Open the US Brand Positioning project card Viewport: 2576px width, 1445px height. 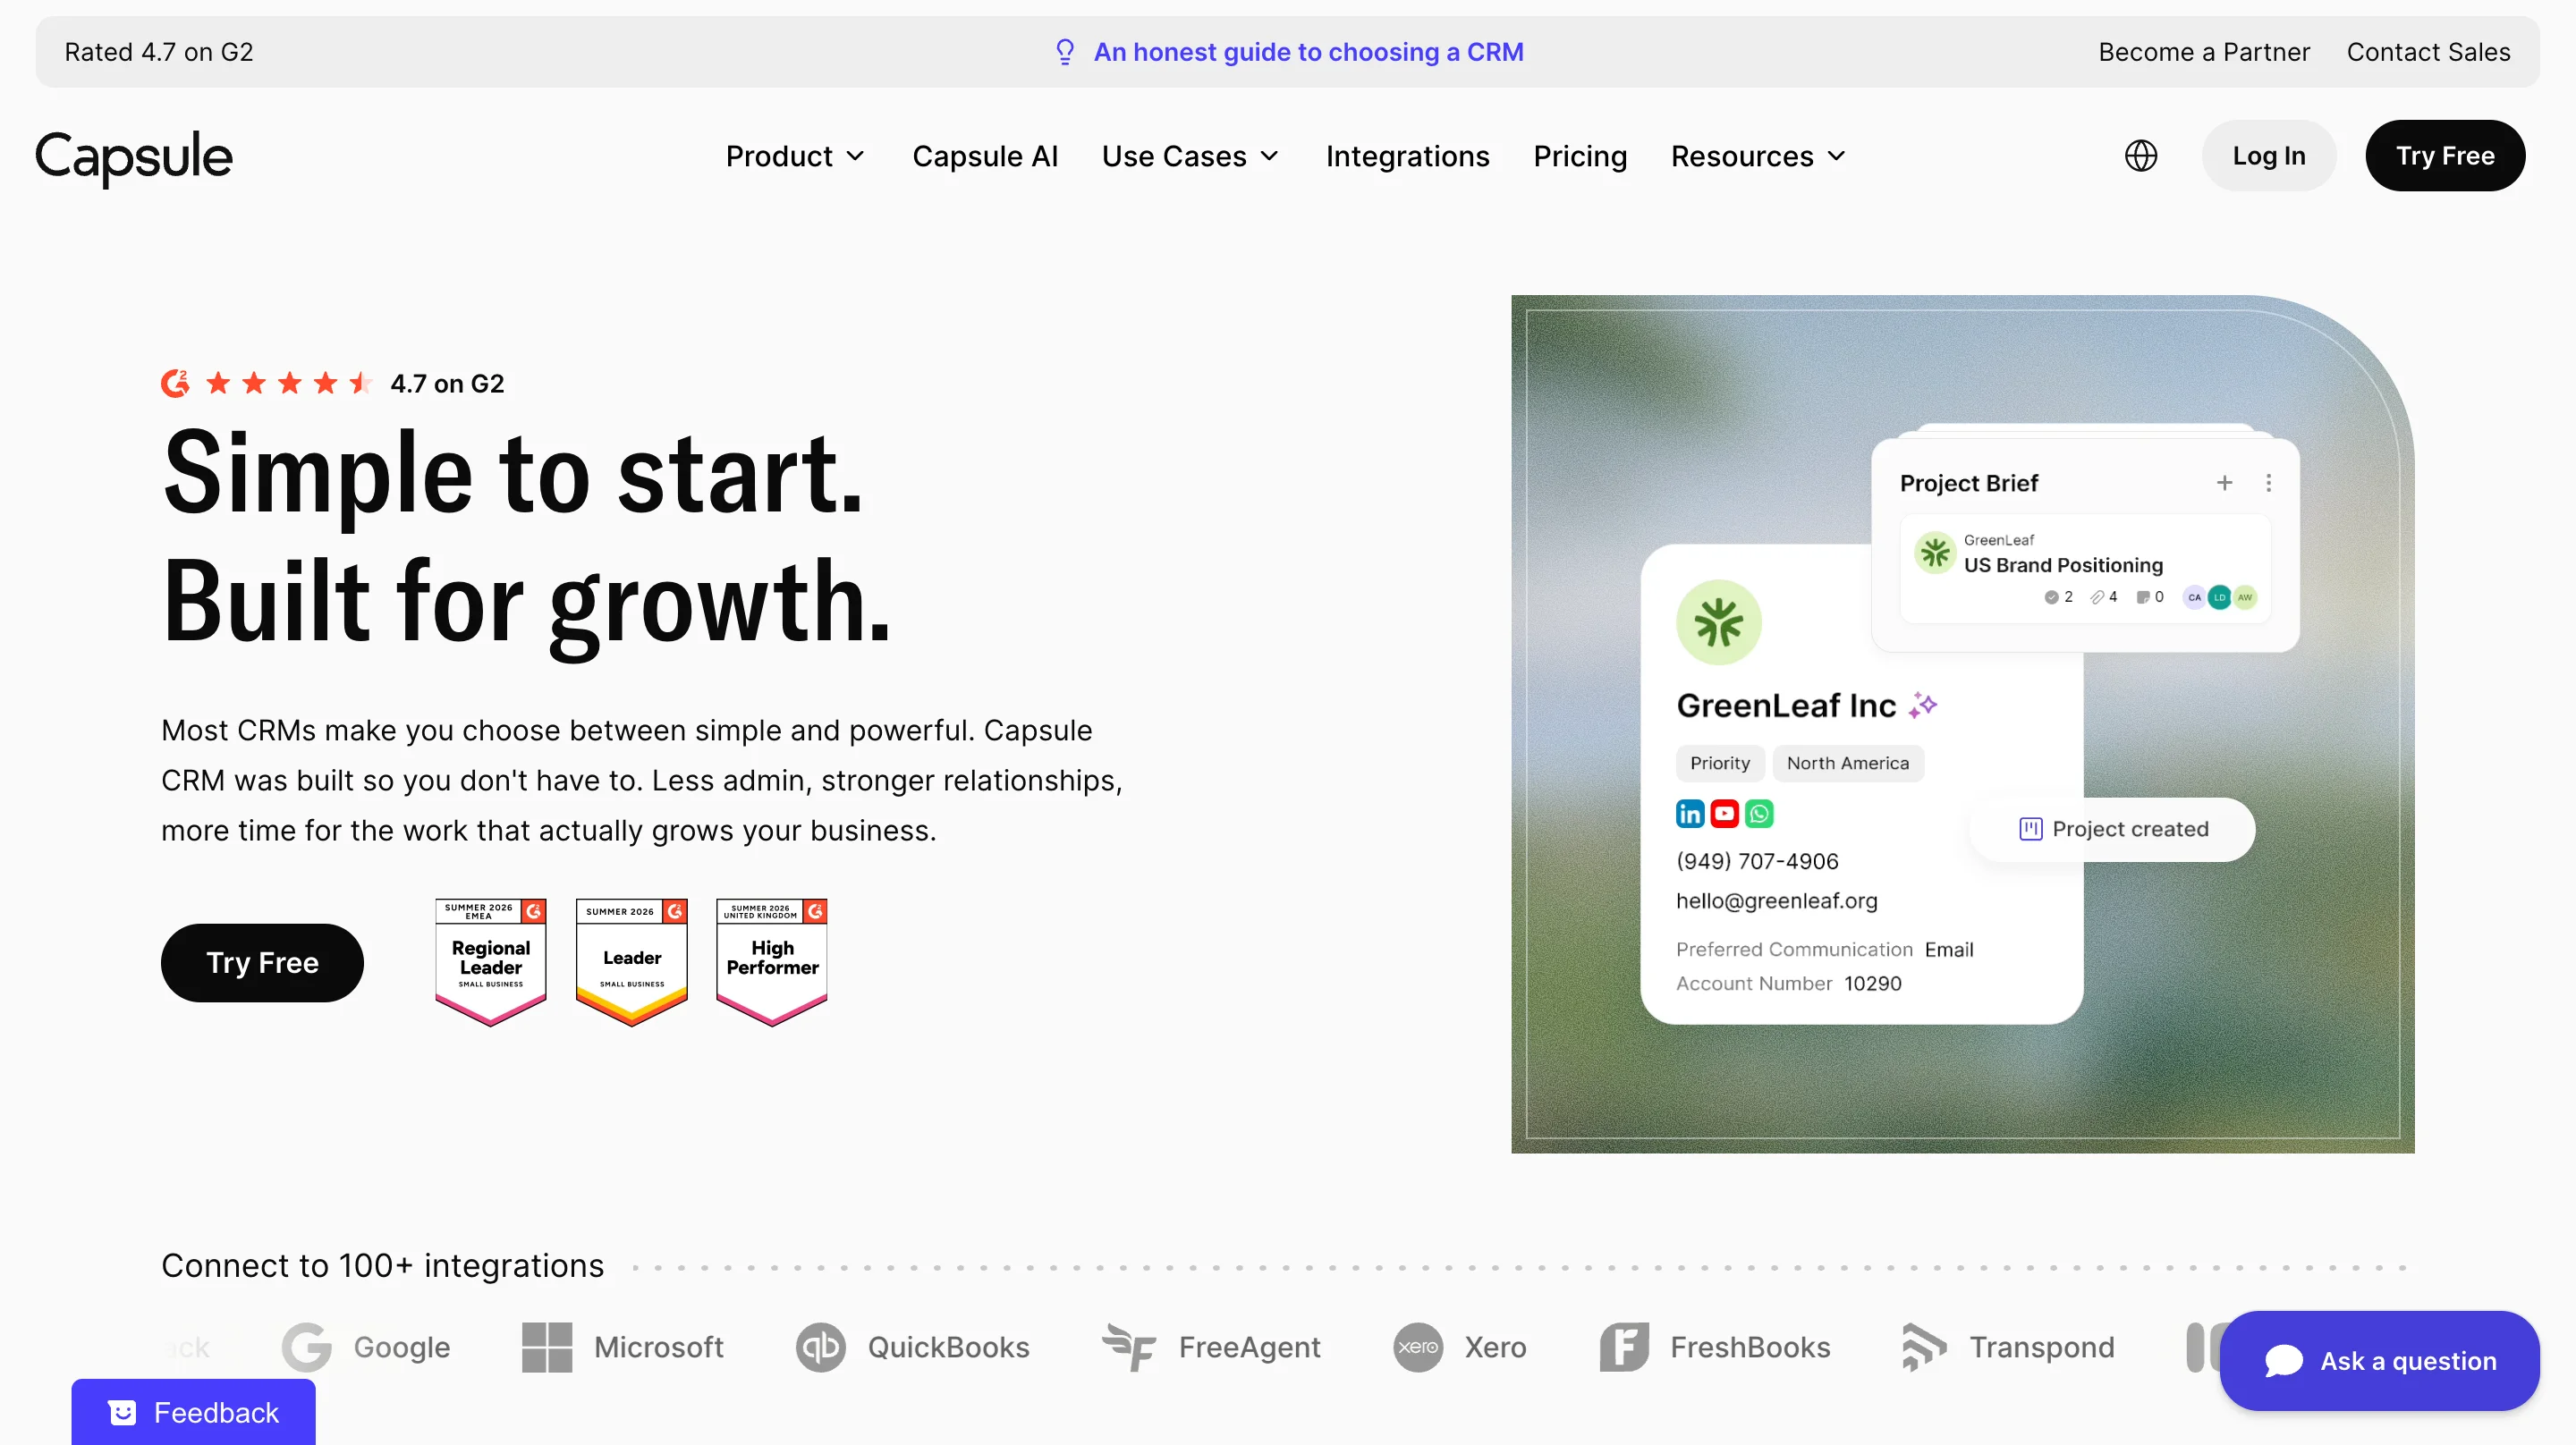pyautogui.click(x=2084, y=568)
